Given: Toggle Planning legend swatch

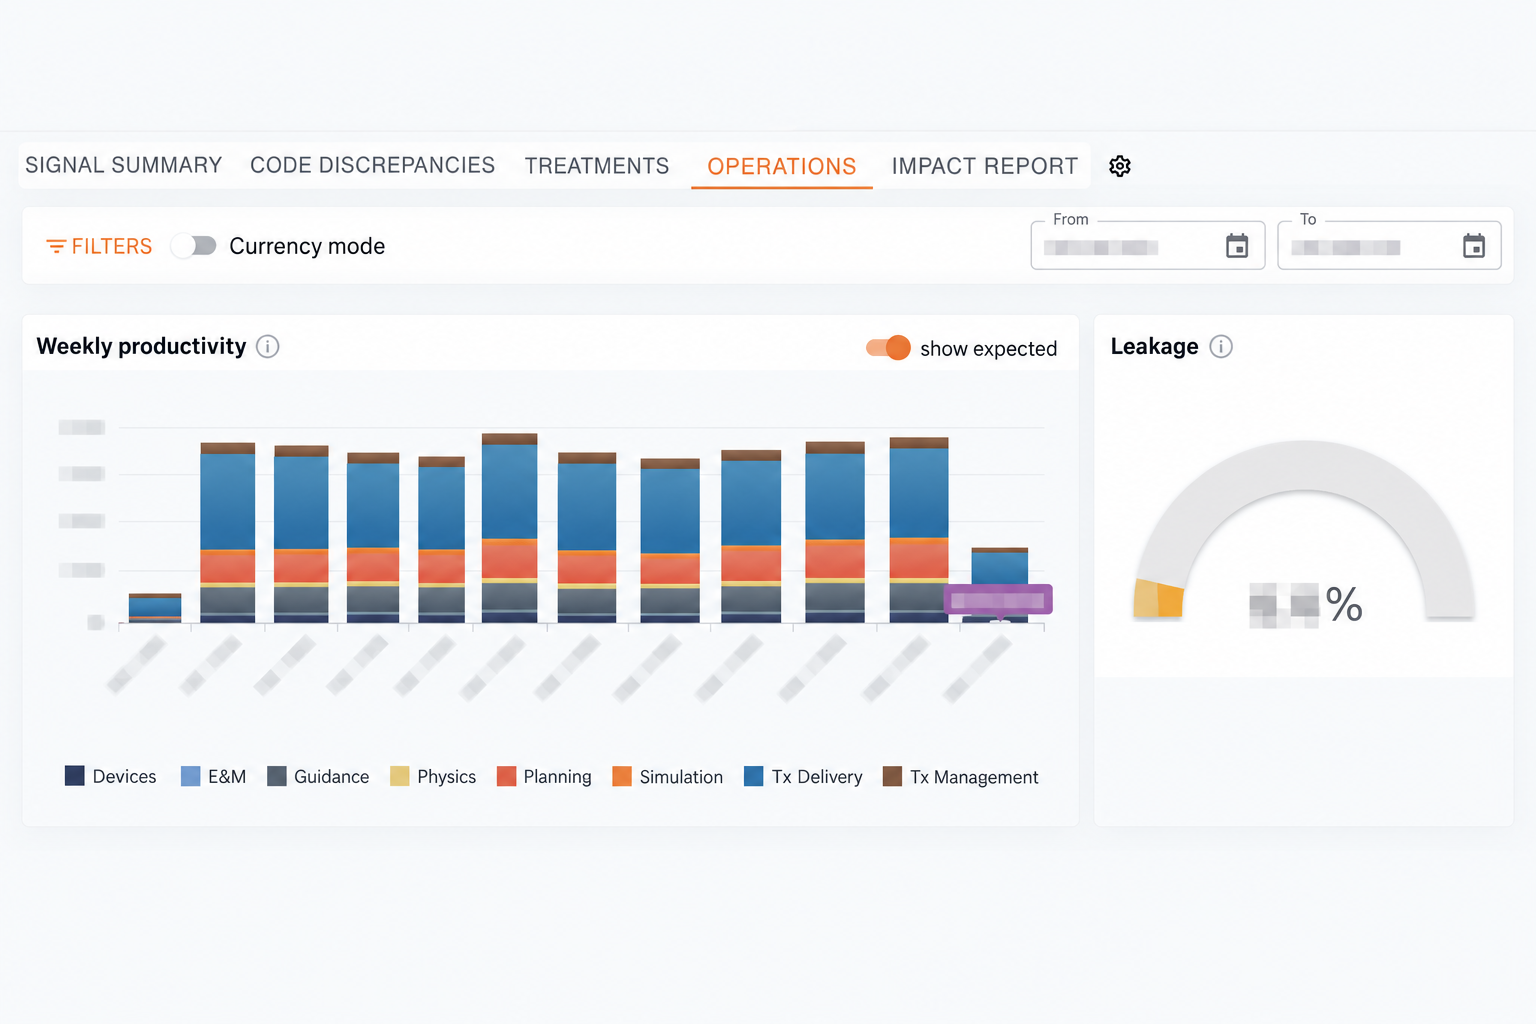Looking at the screenshot, I should [506, 776].
